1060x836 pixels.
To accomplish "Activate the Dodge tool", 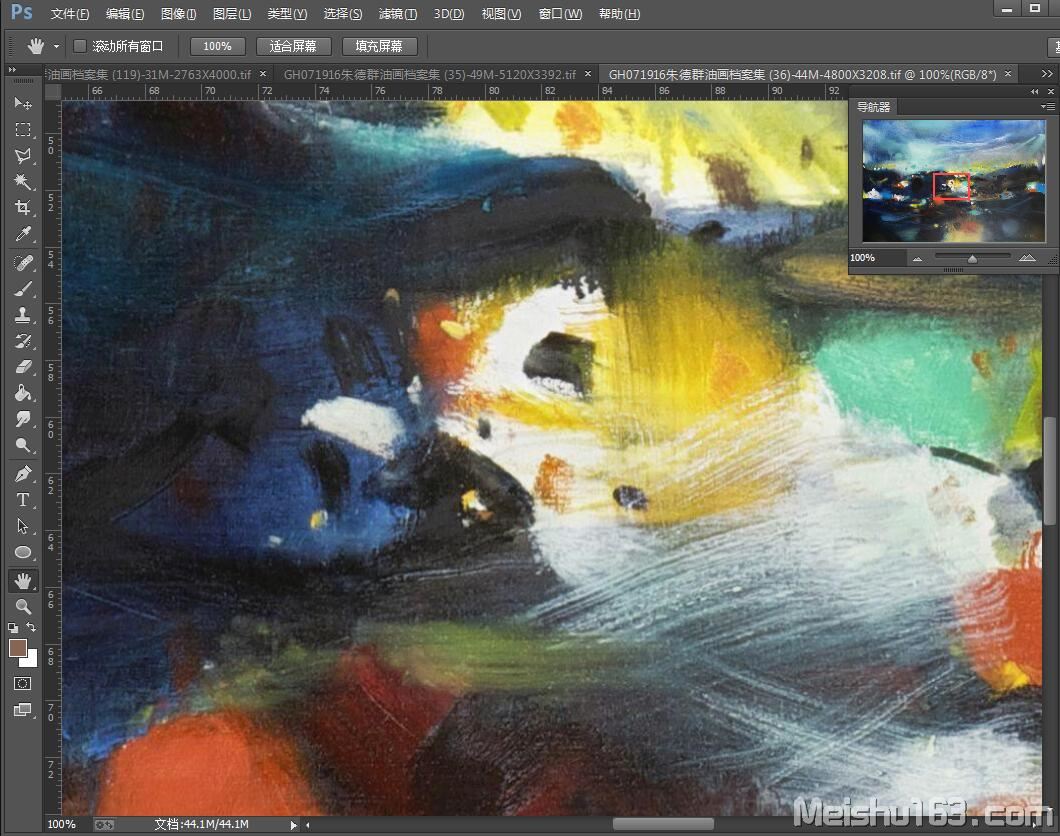I will click(x=23, y=445).
